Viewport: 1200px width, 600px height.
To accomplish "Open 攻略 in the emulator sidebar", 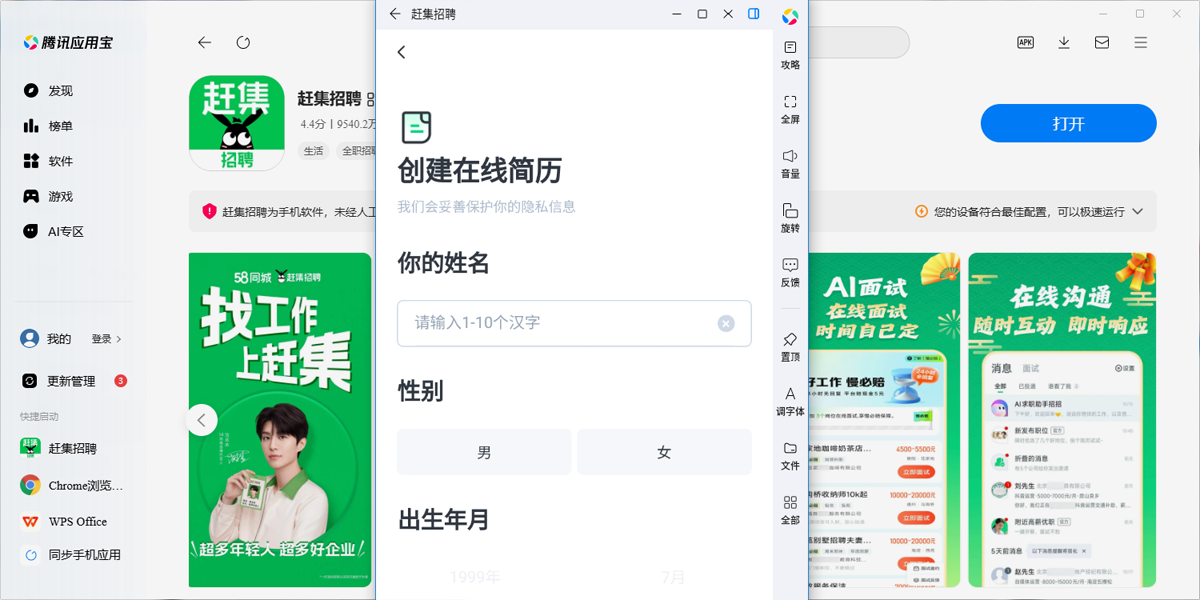I will tap(790, 55).
